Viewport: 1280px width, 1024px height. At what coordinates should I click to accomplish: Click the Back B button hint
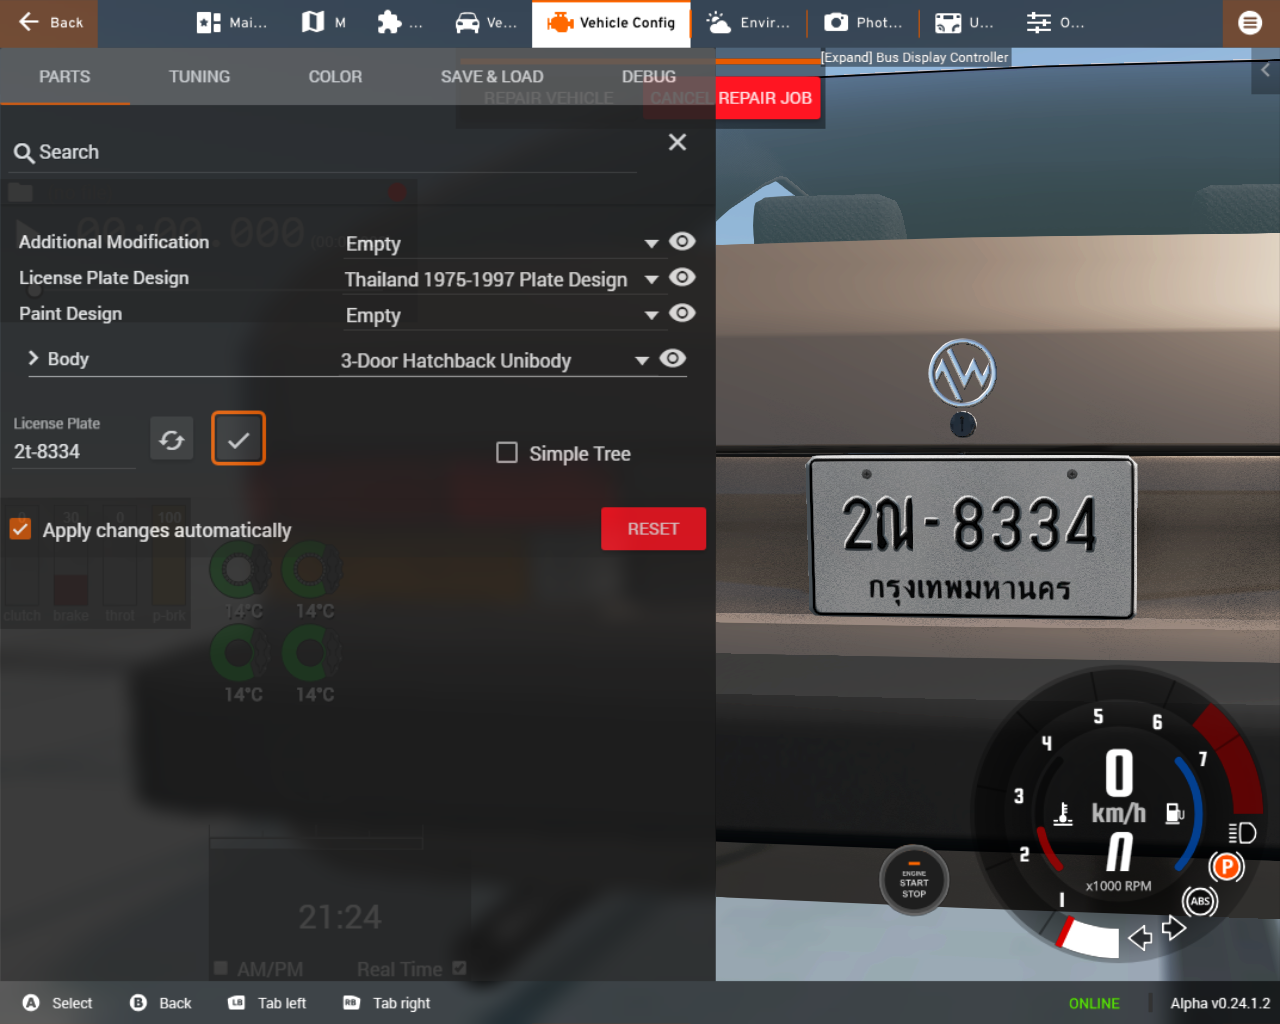pos(161,1003)
